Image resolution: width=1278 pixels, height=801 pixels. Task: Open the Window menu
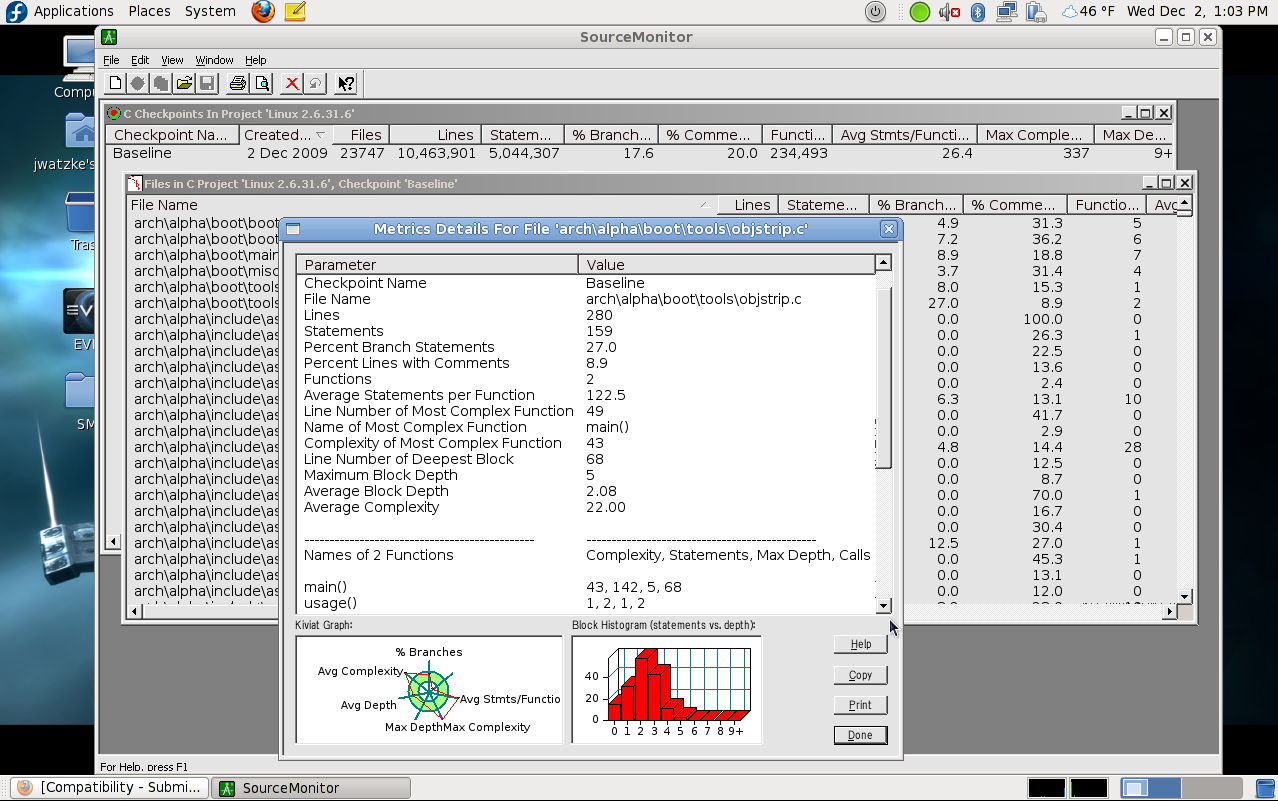pyautogui.click(x=214, y=60)
